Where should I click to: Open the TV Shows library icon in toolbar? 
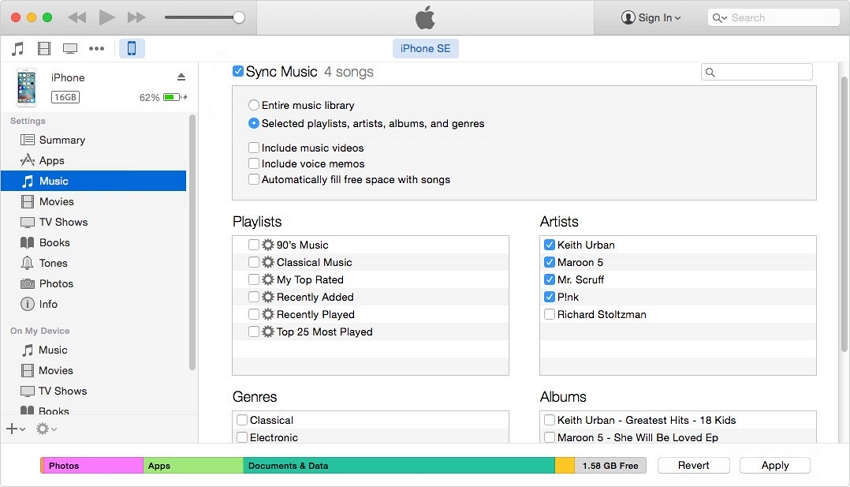[x=70, y=49]
